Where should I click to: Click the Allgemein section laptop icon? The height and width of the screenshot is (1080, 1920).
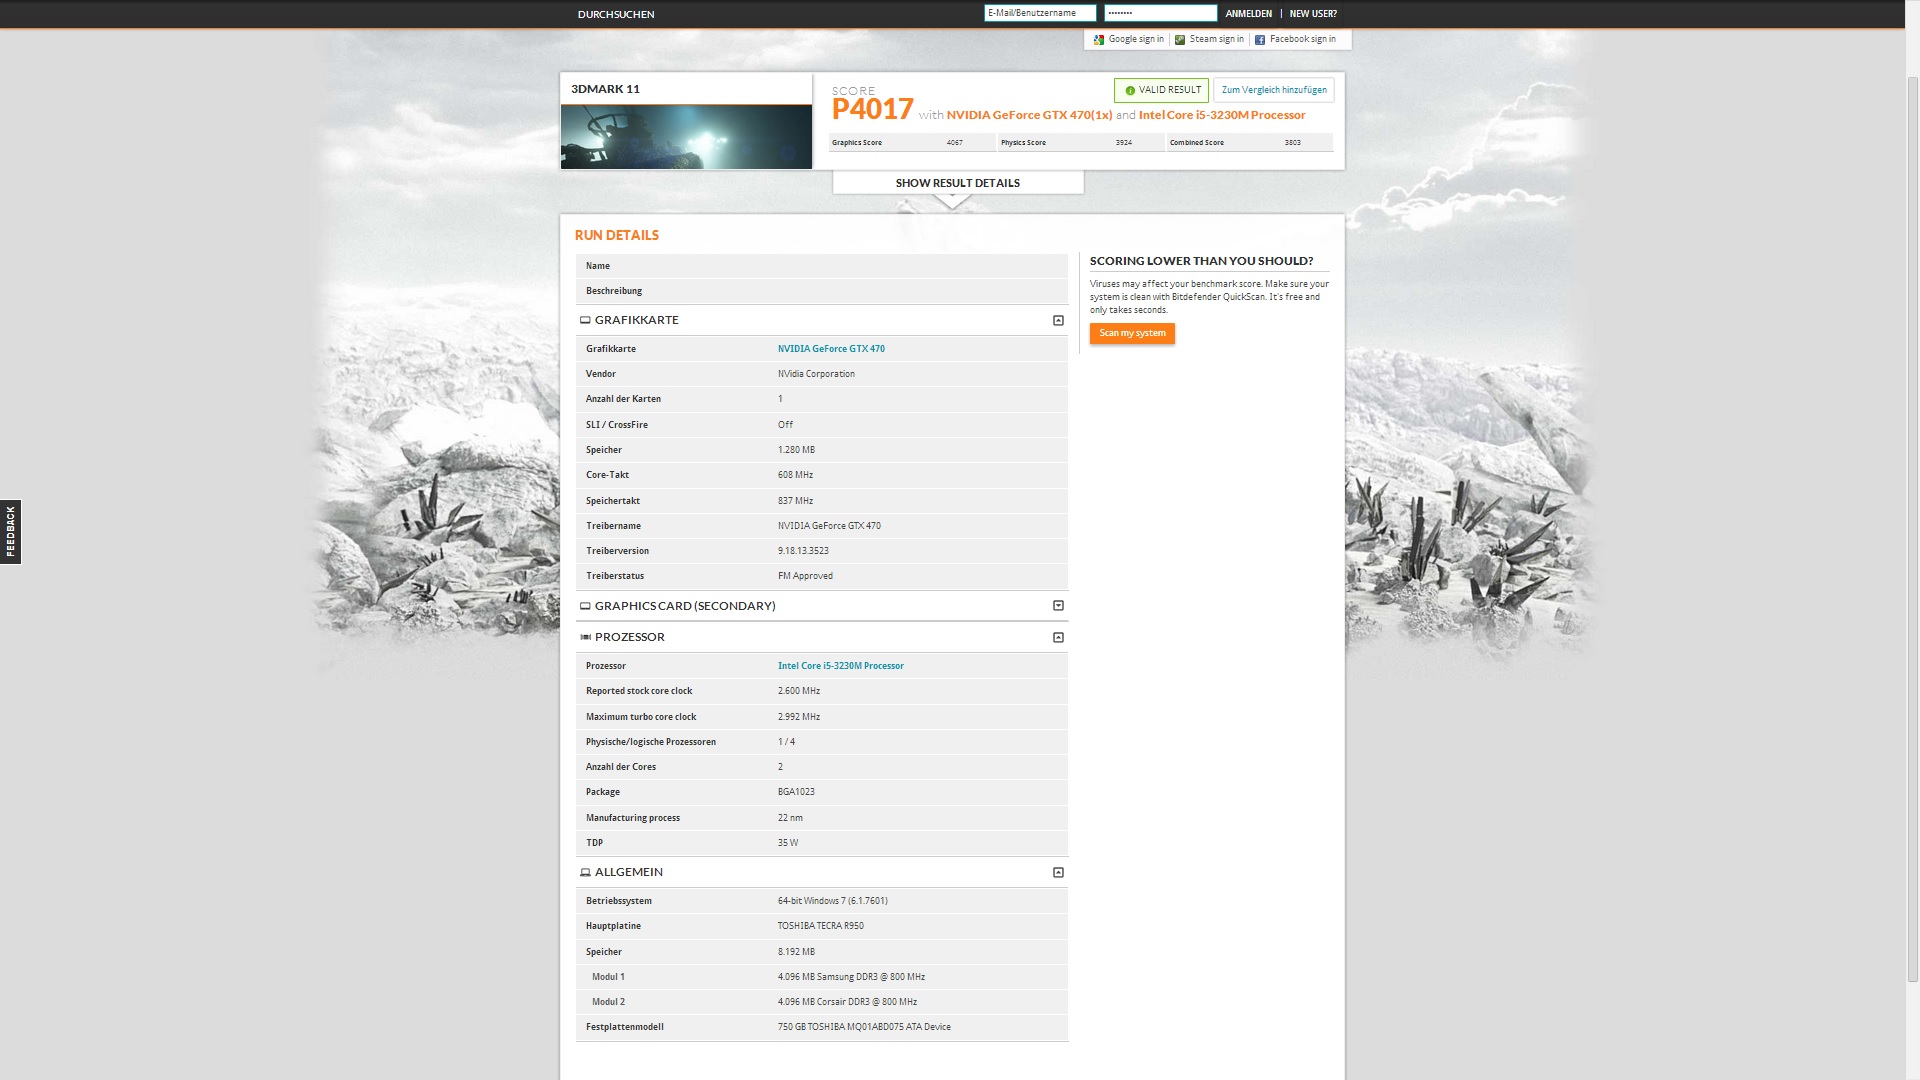[585, 872]
